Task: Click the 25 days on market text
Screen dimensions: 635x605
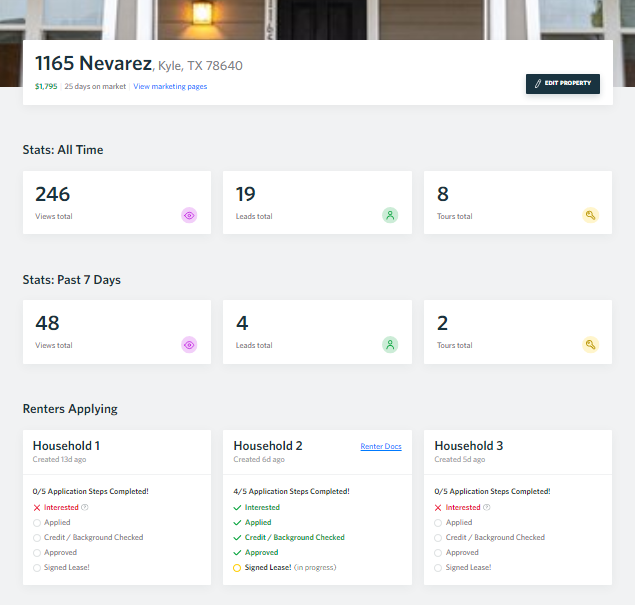Action: pos(95,86)
